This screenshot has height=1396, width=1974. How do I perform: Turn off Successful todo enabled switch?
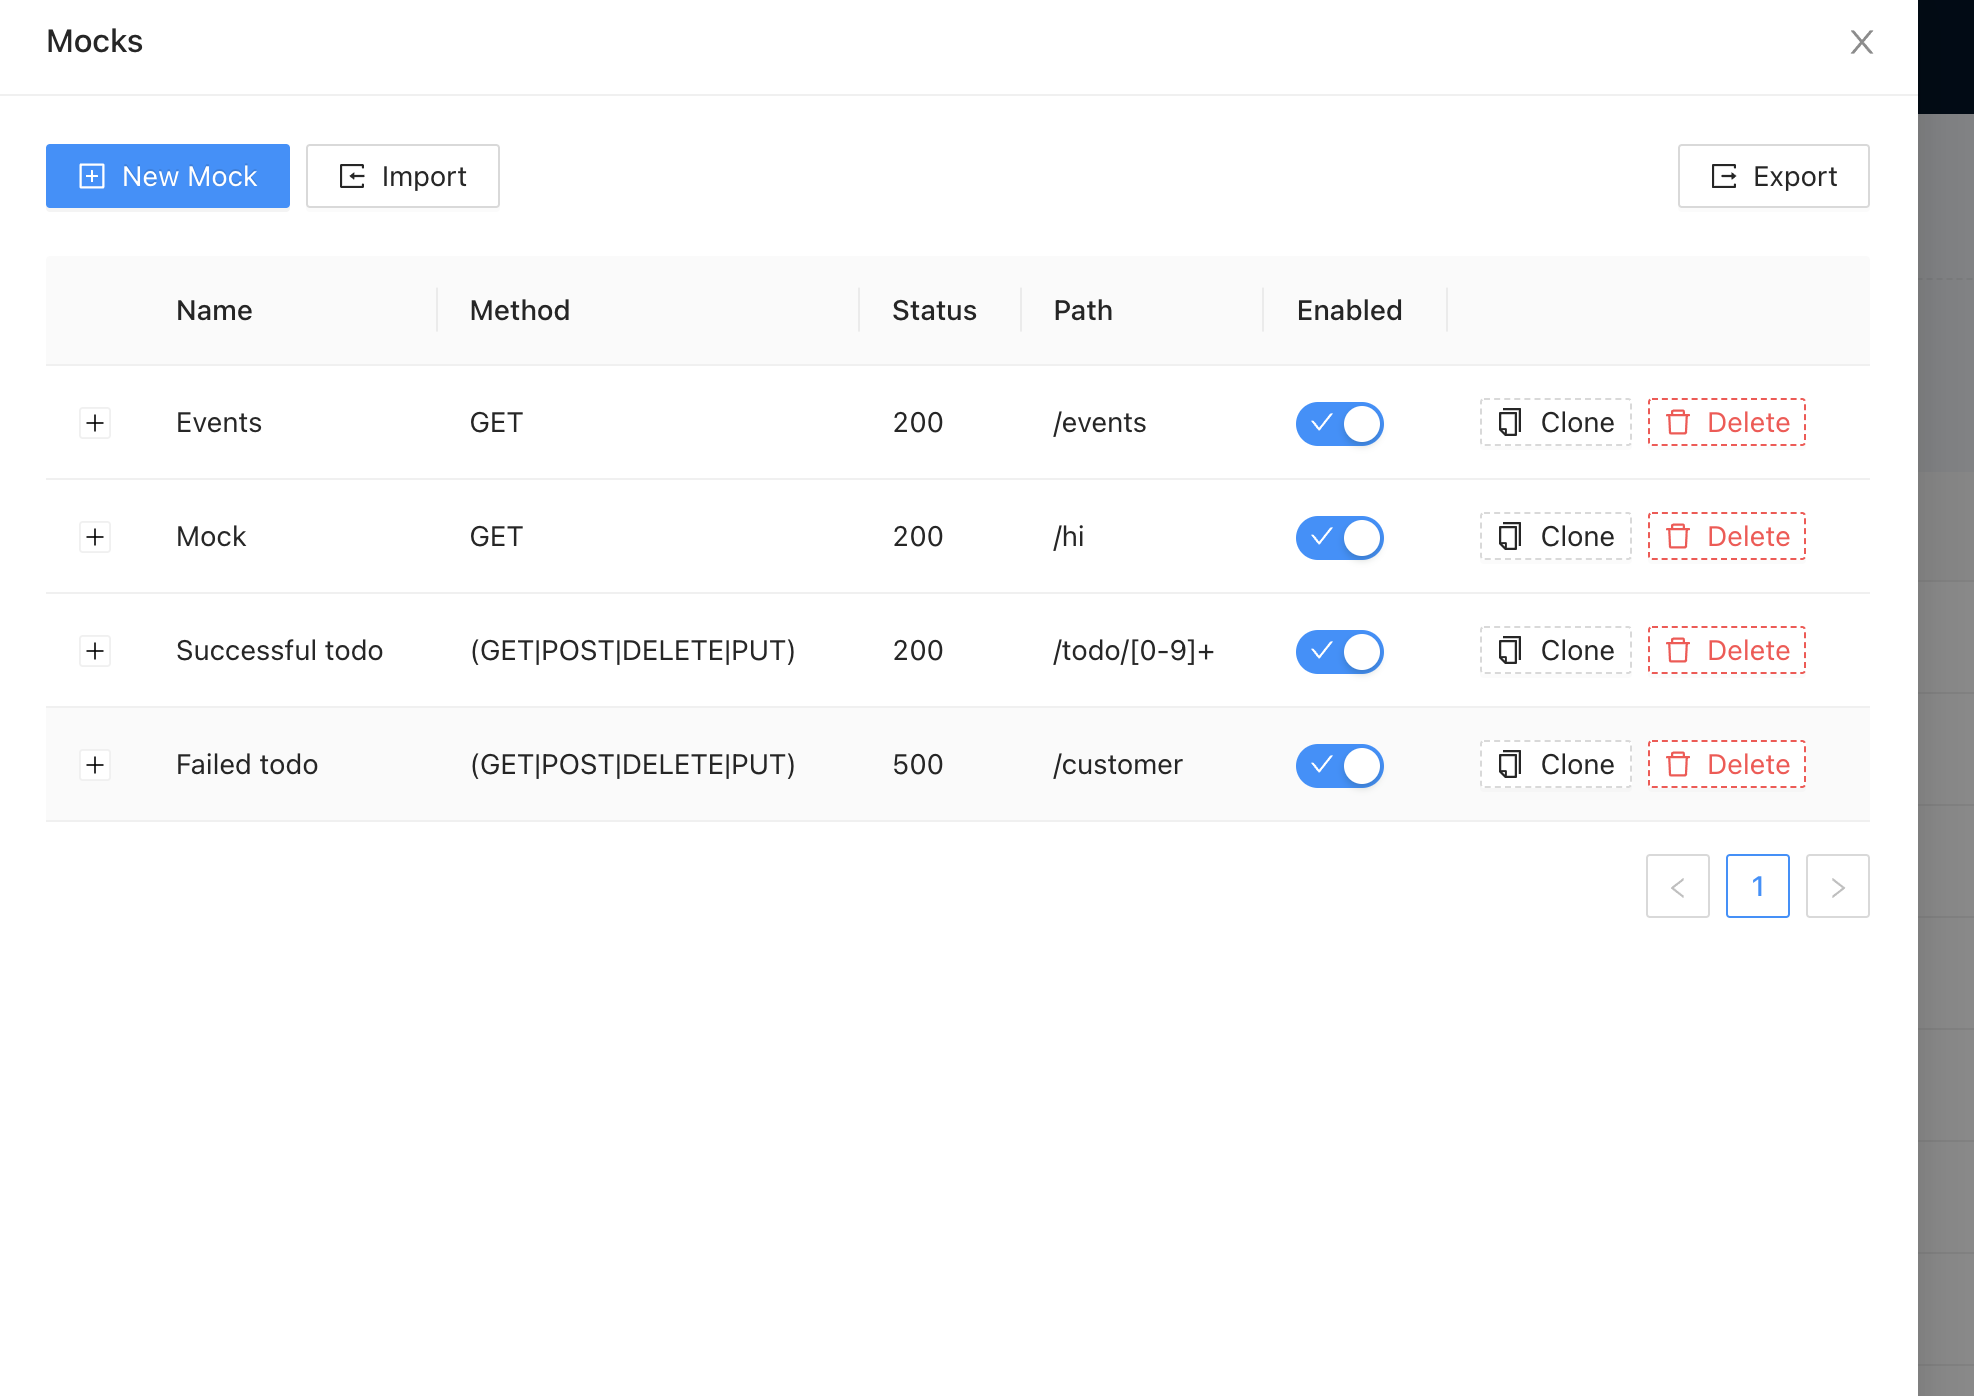[1339, 651]
